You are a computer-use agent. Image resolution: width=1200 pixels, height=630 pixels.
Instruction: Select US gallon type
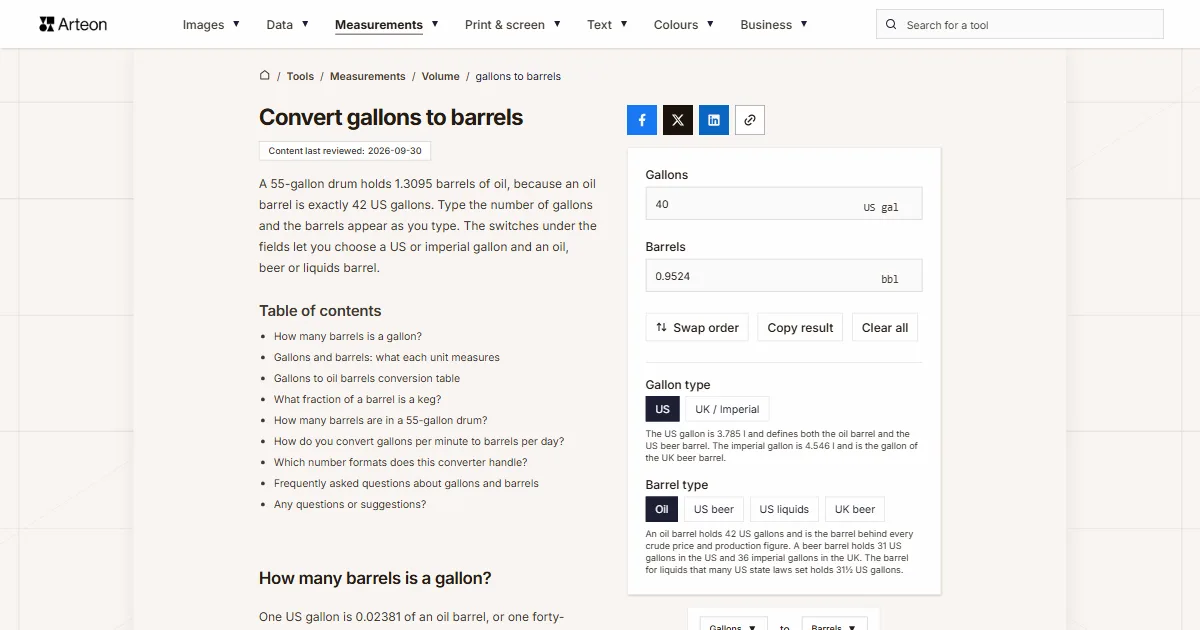[x=663, y=409]
